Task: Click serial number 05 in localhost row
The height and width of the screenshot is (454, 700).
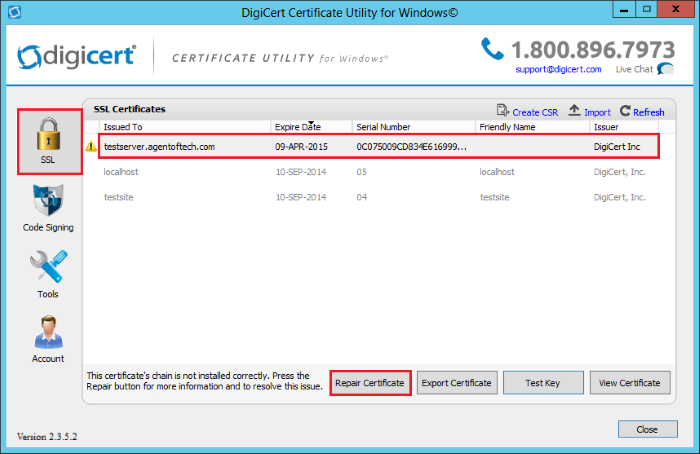Action: [362, 172]
